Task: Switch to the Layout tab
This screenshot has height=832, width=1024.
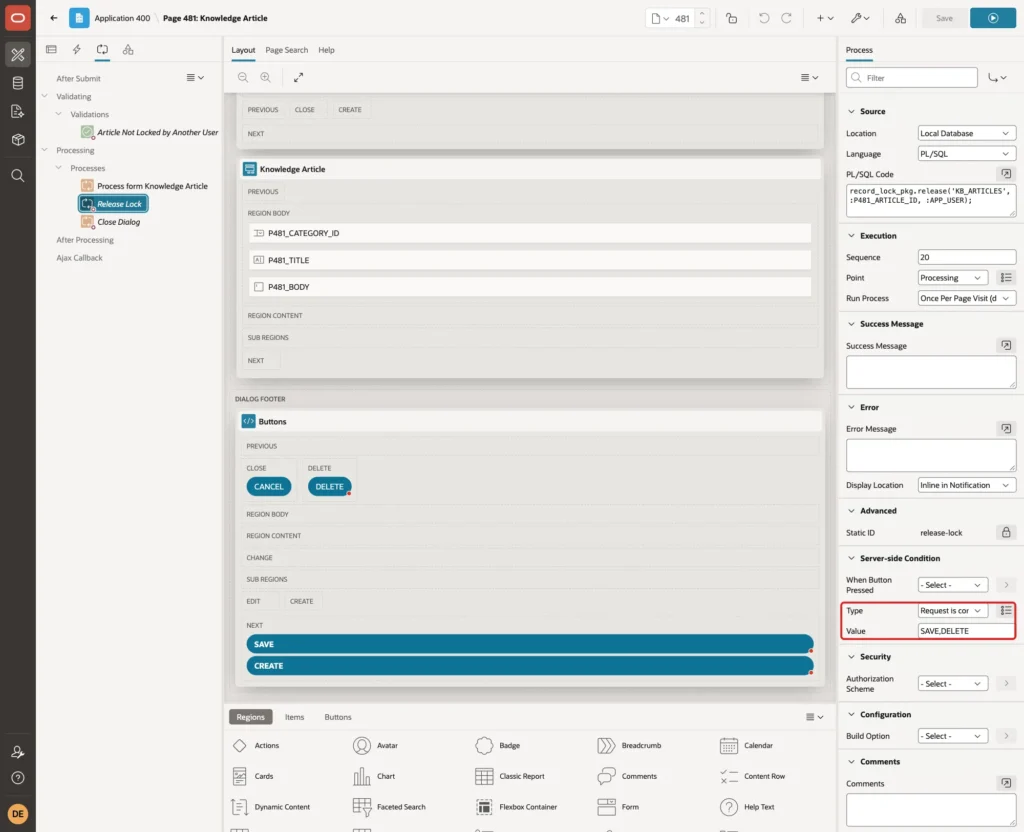Action: pyautogui.click(x=243, y=50)
